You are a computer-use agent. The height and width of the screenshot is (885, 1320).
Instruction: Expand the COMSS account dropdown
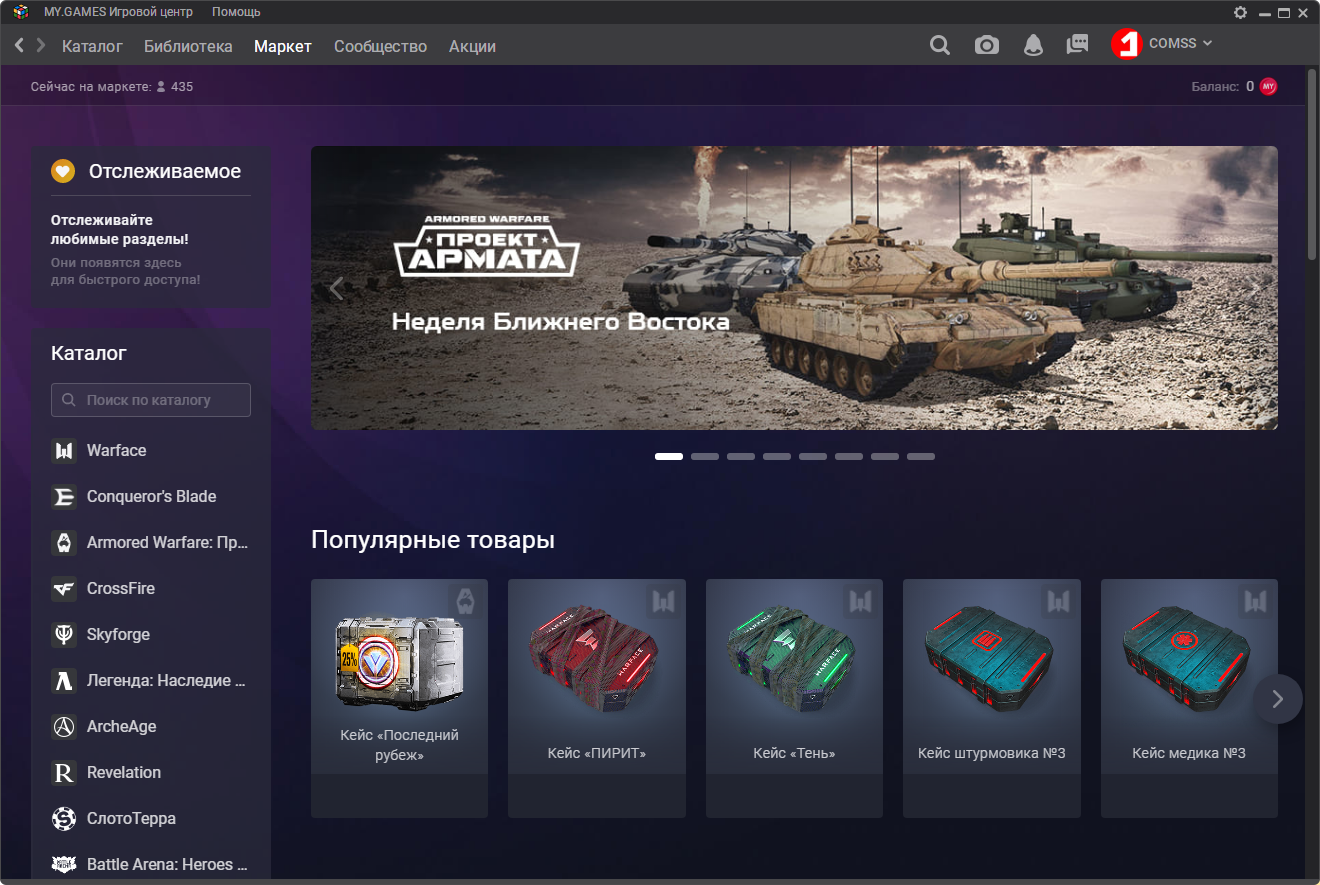1181,44
